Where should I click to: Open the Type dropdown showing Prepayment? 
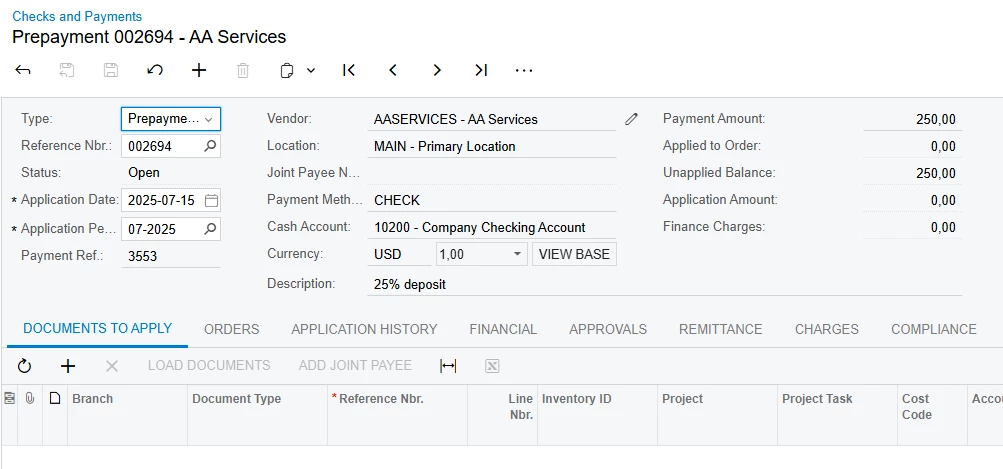pyautogui.click(x=171, y=119)
